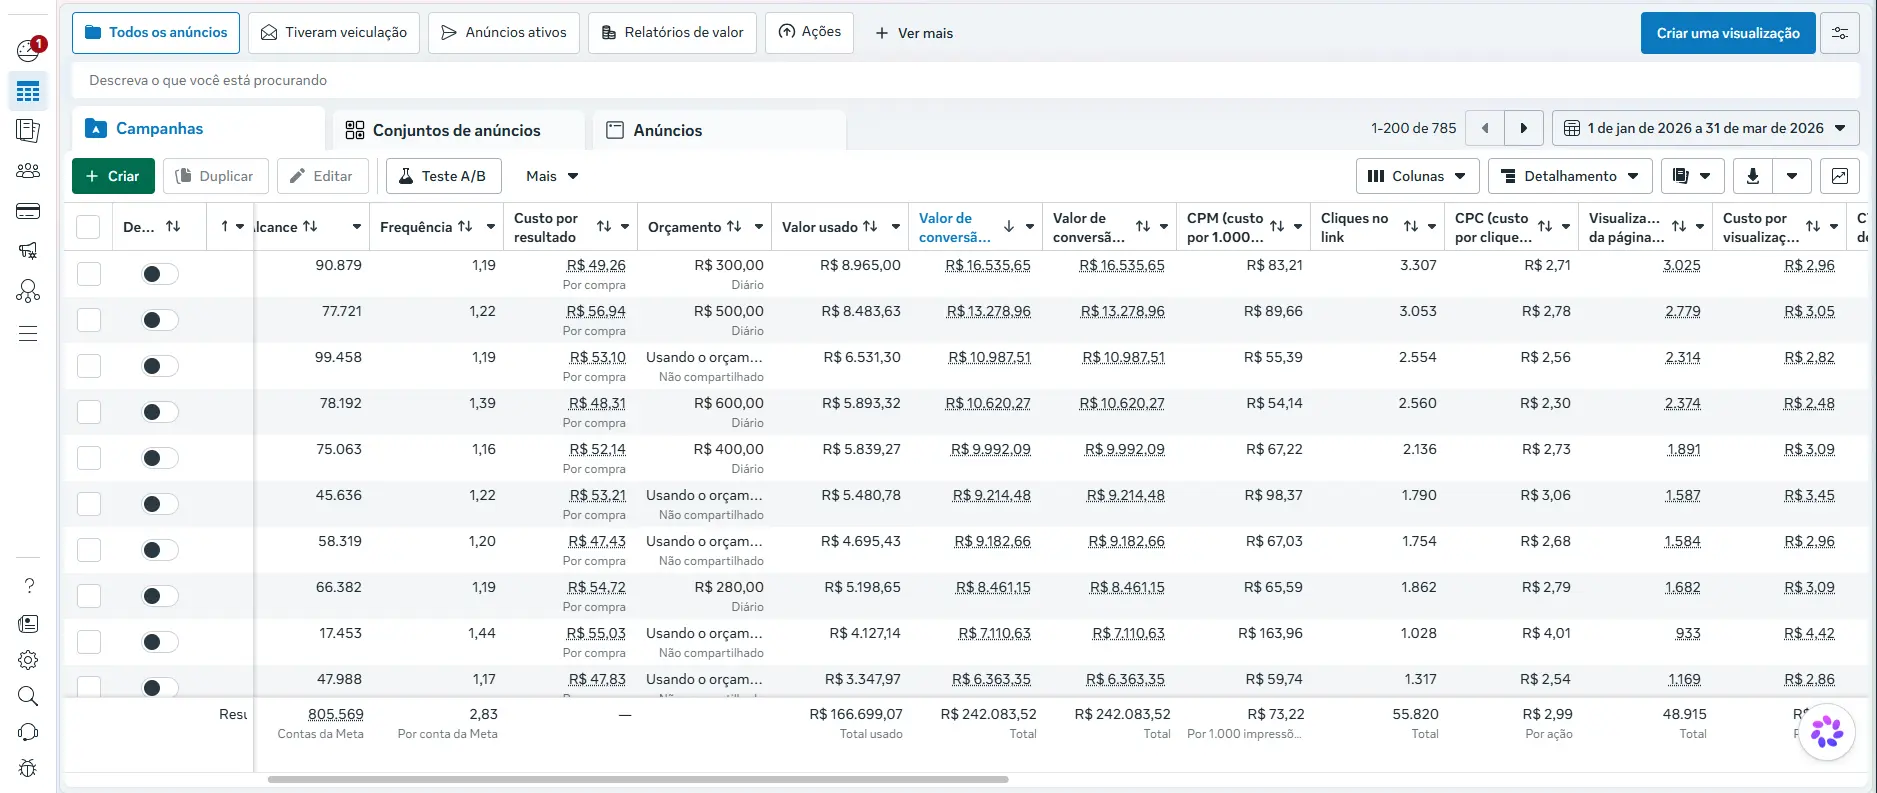Go to the next page of results
1877x793 pixels.
coord(1524,128)
